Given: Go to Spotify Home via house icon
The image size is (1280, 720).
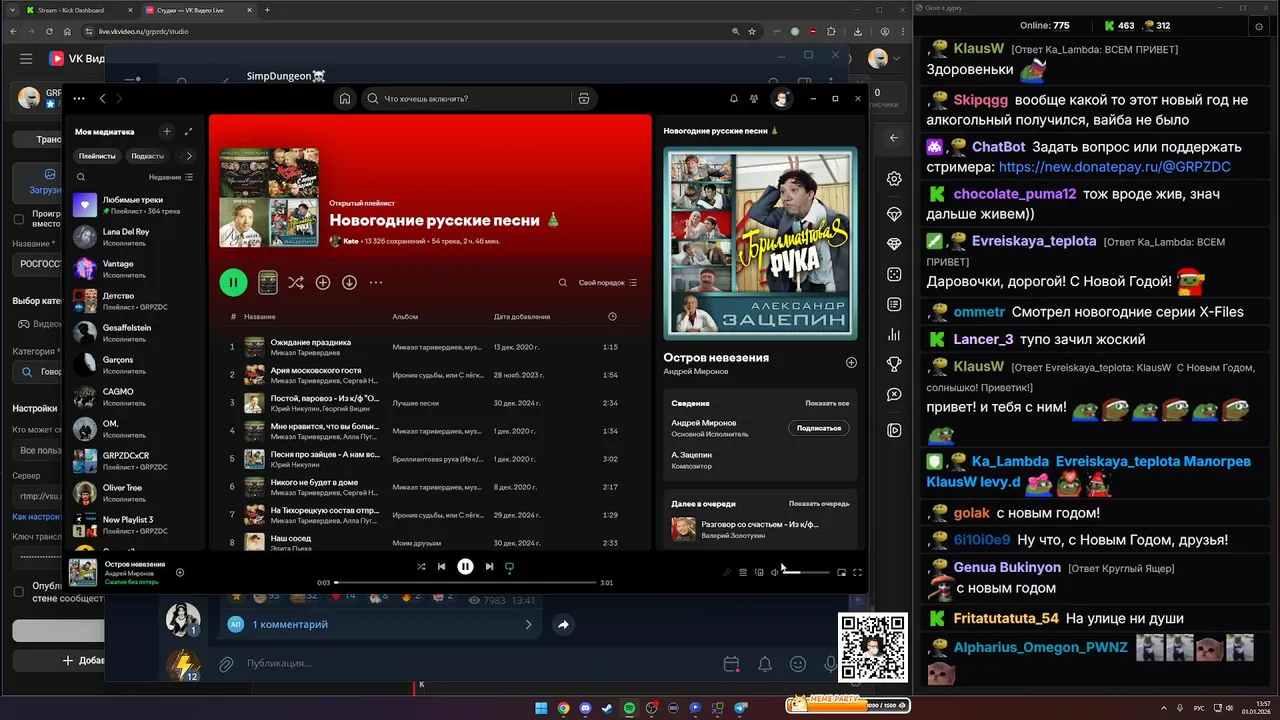Looking at the screenshot, I should 345,99.
